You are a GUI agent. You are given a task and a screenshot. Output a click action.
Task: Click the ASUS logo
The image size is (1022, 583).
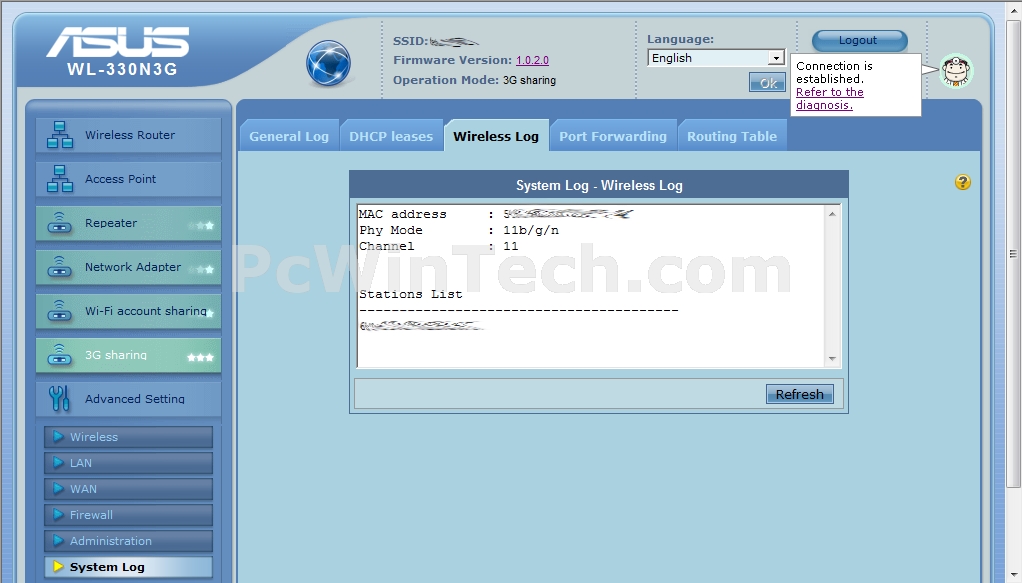coord(118,42)
